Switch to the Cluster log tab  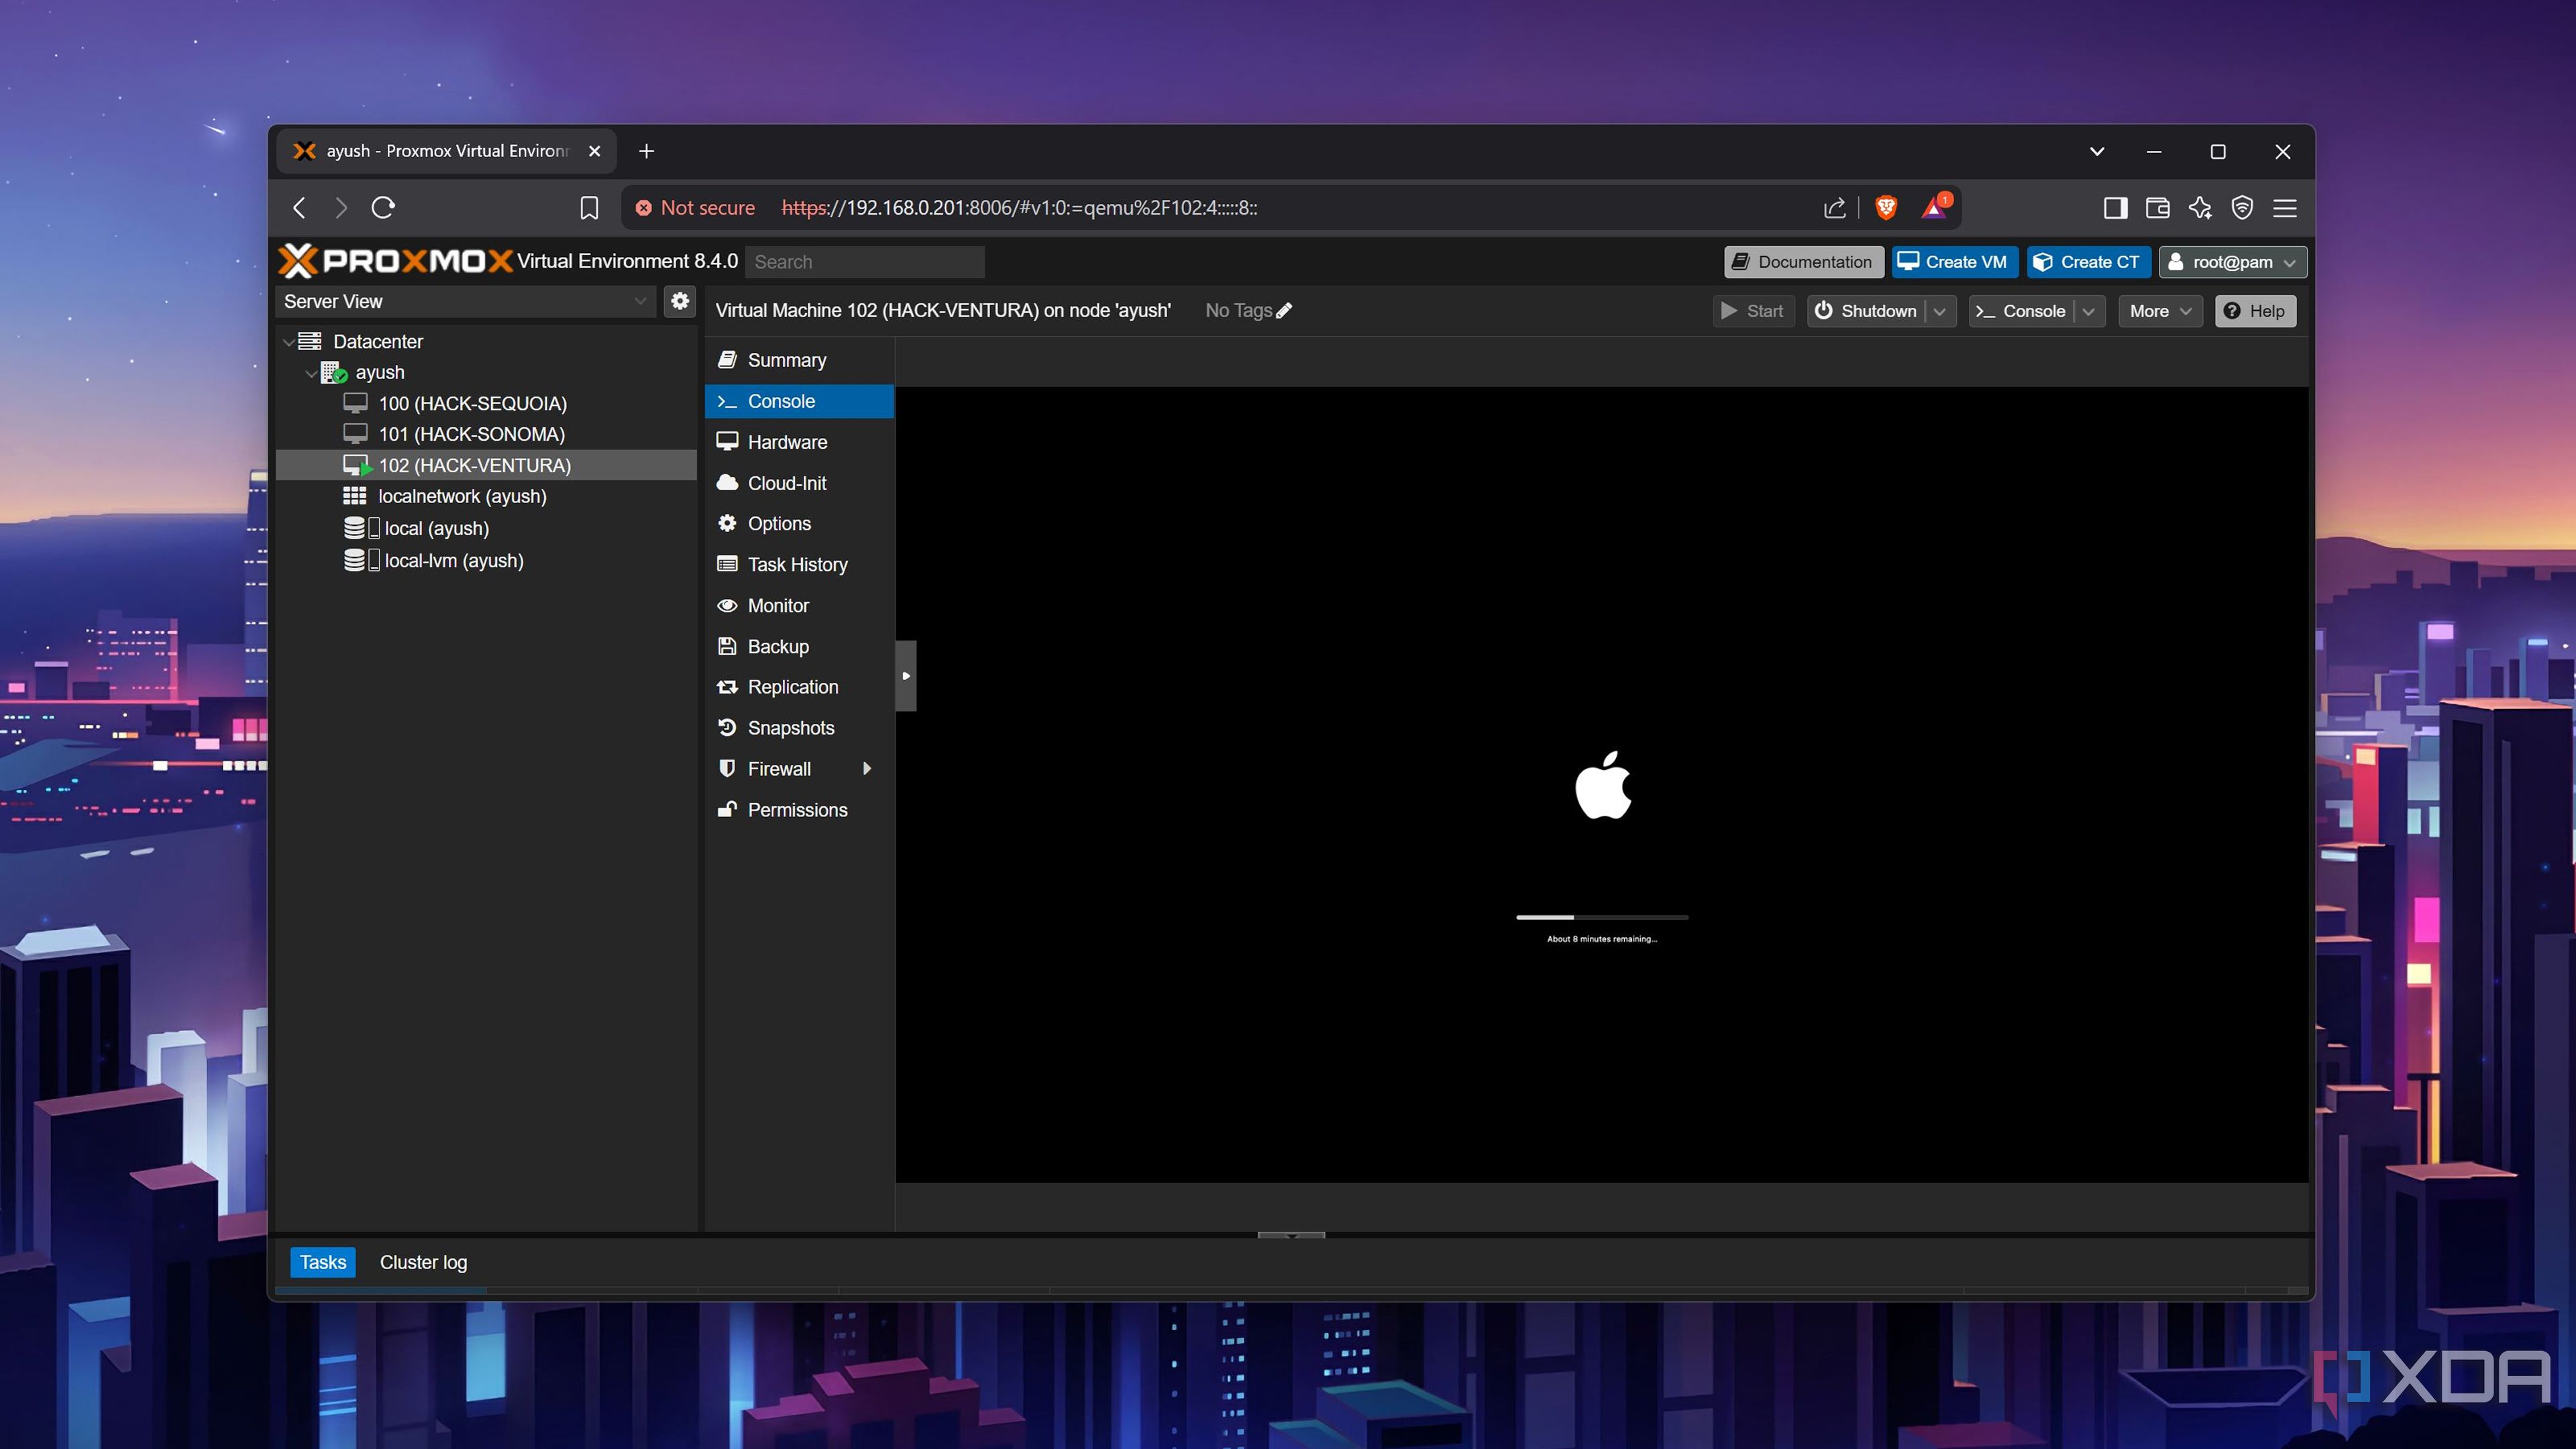point(423,1262)
